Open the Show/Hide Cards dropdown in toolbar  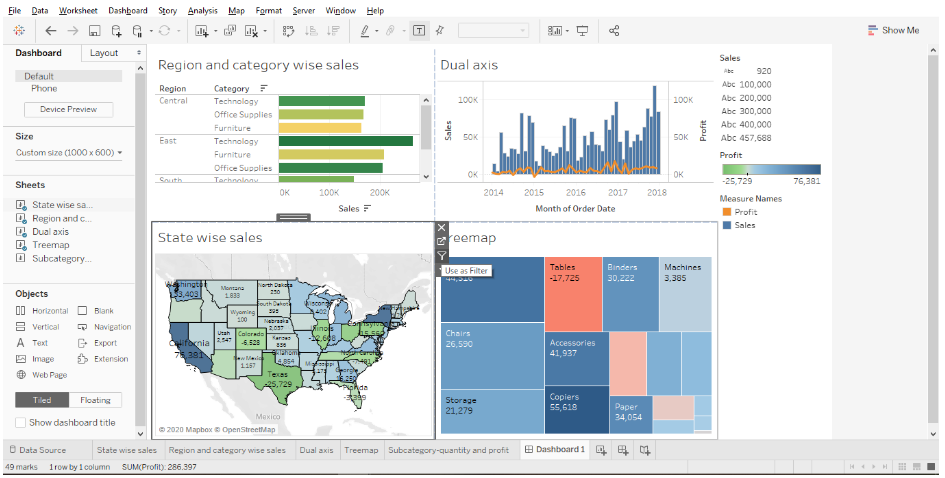click(x=555, y=31)
